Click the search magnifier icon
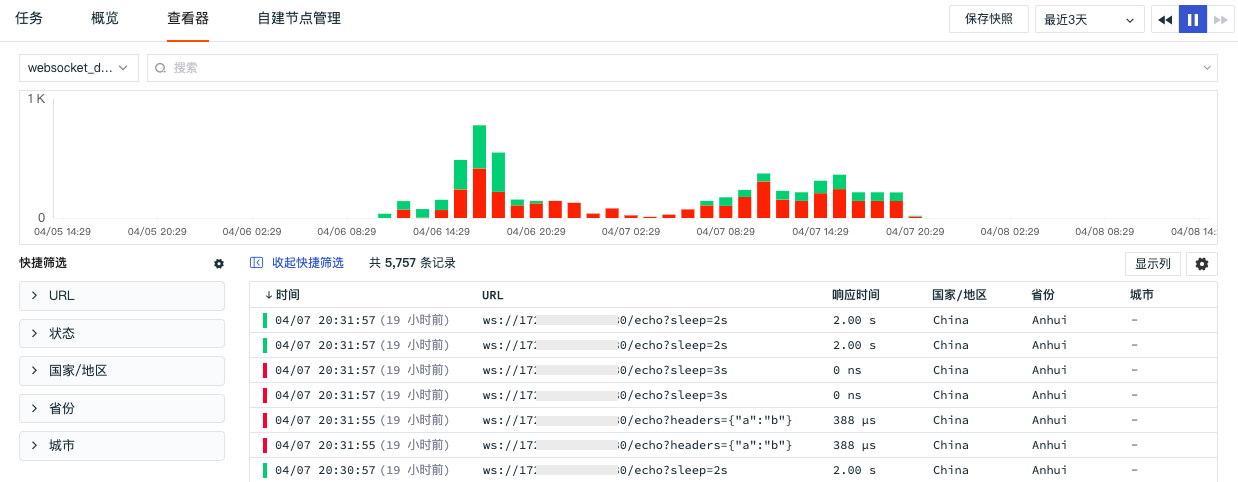1238x482 pixels. 160,68
